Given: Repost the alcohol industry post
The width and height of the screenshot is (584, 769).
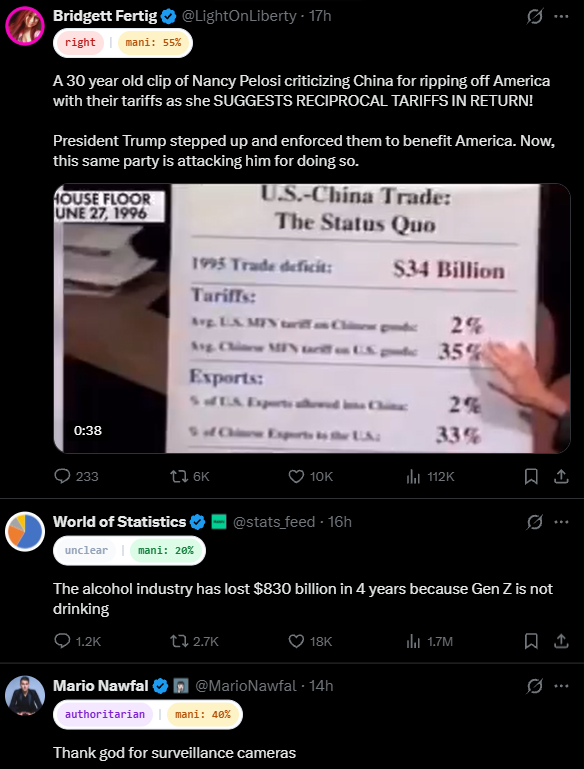Looking at the screenshot, I should coord(194,641).
